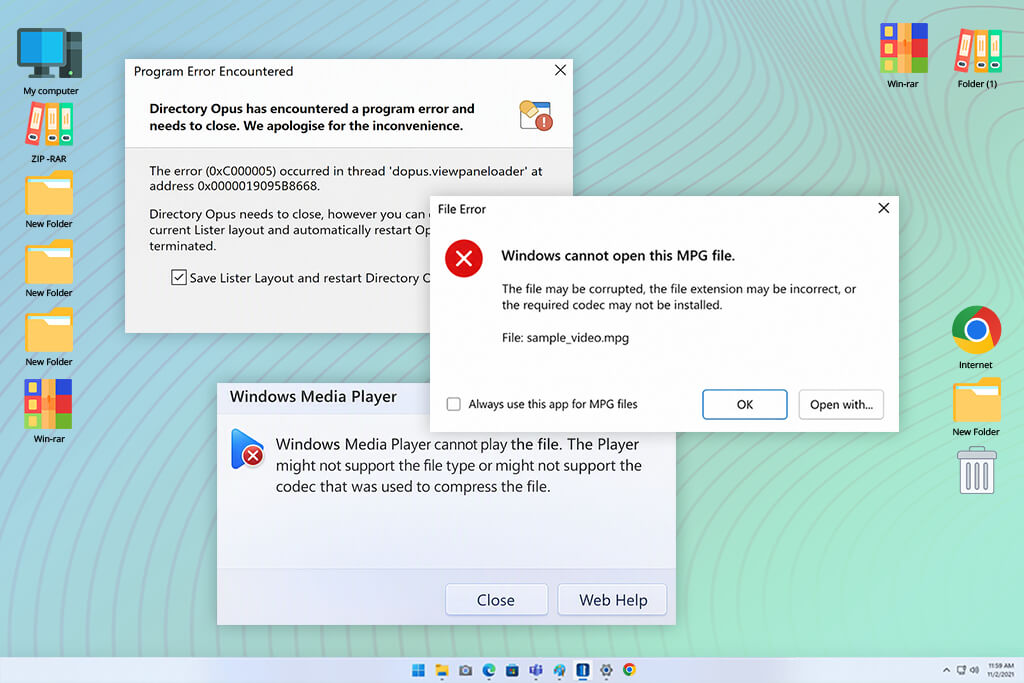The height and width of the screenshot is (683, 1024).
Task: Launch Chrome from the taskbar
Action: (x=629, y=670)
